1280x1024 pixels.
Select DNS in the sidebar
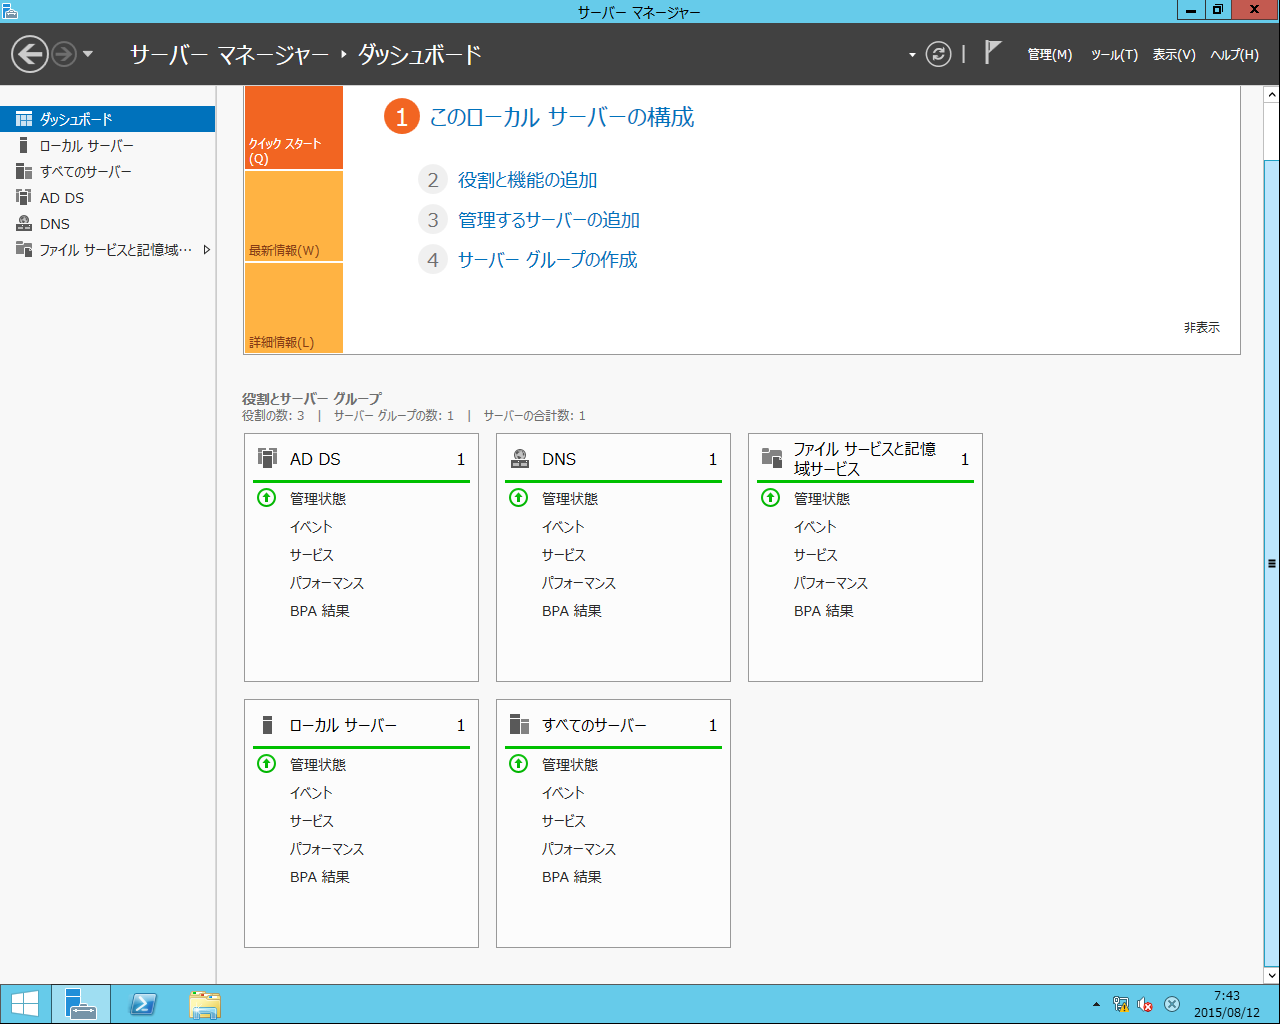[107, 224]
